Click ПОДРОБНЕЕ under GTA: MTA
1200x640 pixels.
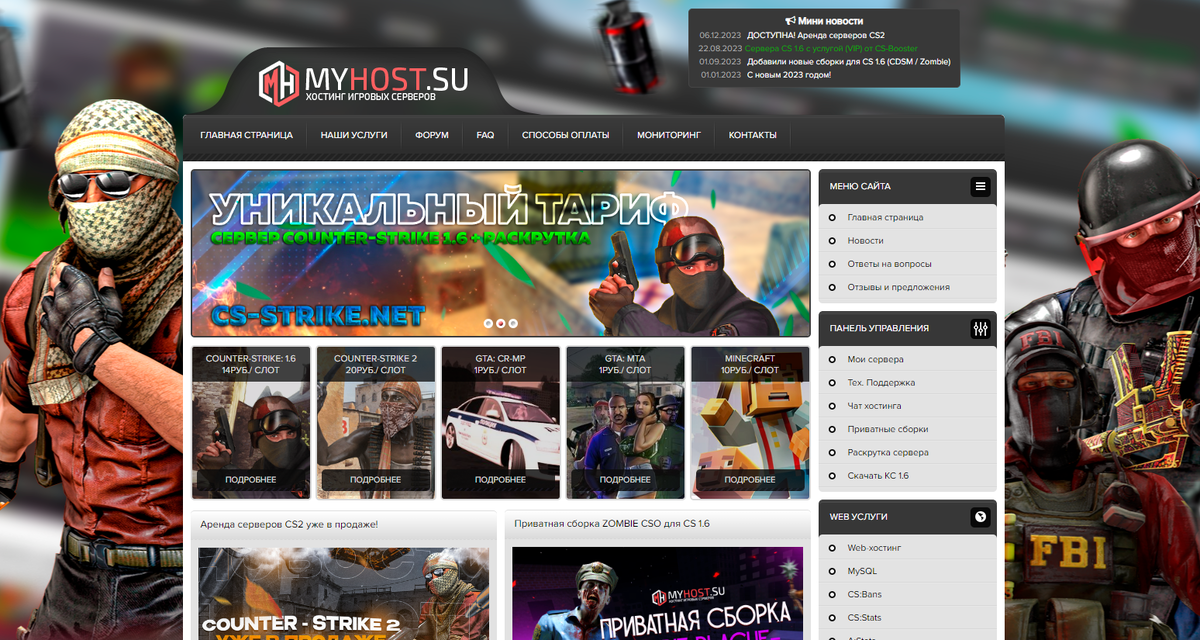(x=625, y=479)
